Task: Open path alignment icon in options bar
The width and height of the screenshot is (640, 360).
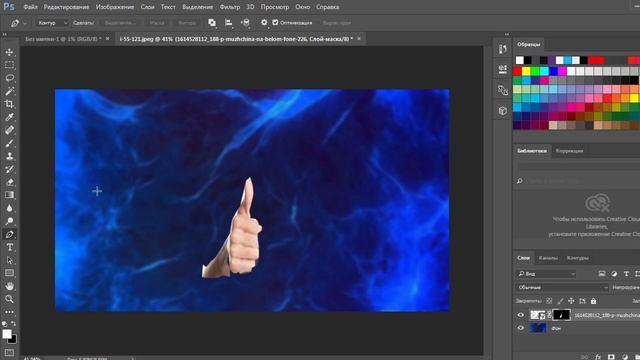Action: pos(229,23)
